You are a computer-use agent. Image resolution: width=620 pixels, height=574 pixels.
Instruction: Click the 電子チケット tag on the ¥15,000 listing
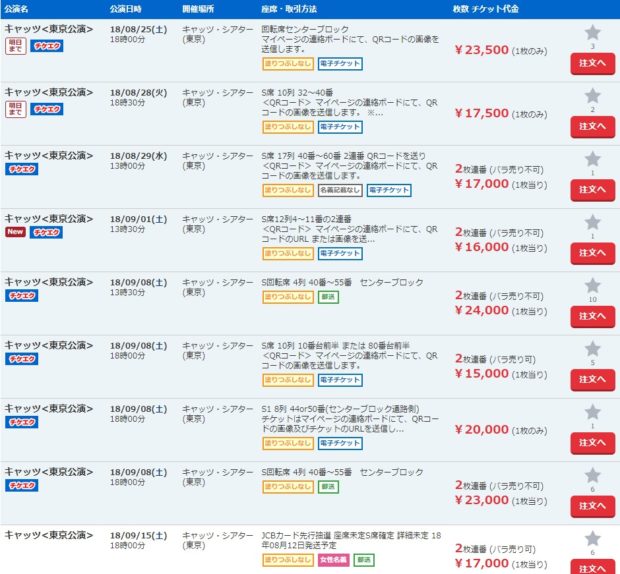coord(340,380)
